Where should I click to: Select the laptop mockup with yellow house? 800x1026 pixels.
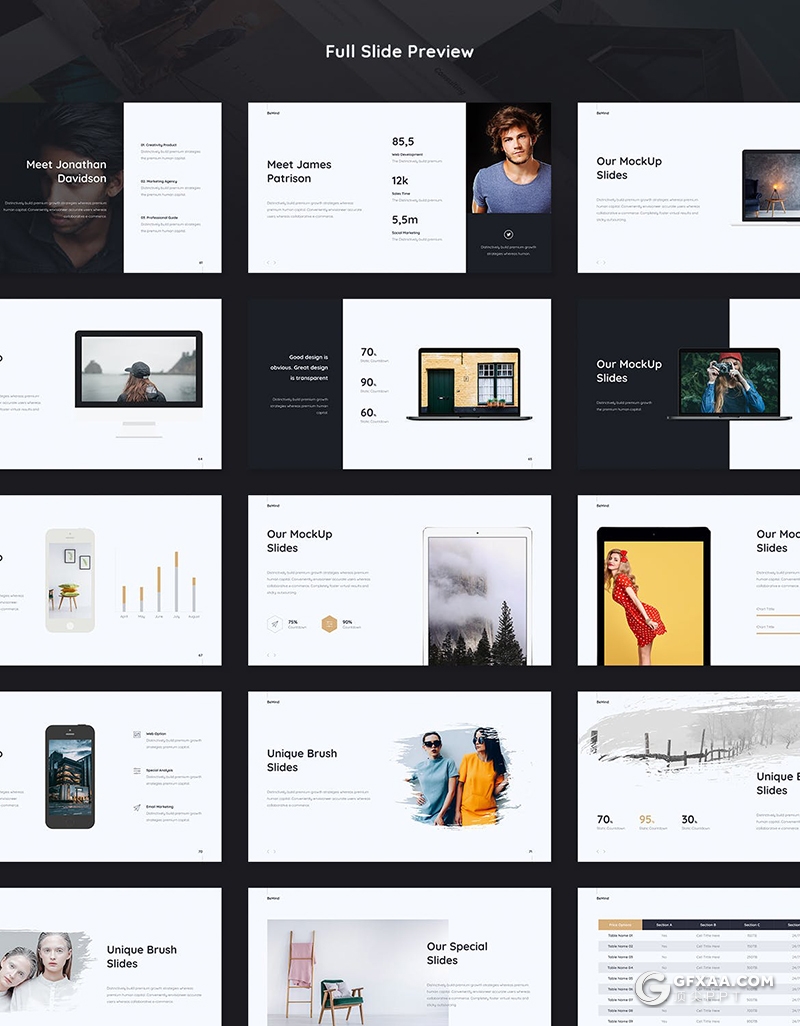(469, 384)
